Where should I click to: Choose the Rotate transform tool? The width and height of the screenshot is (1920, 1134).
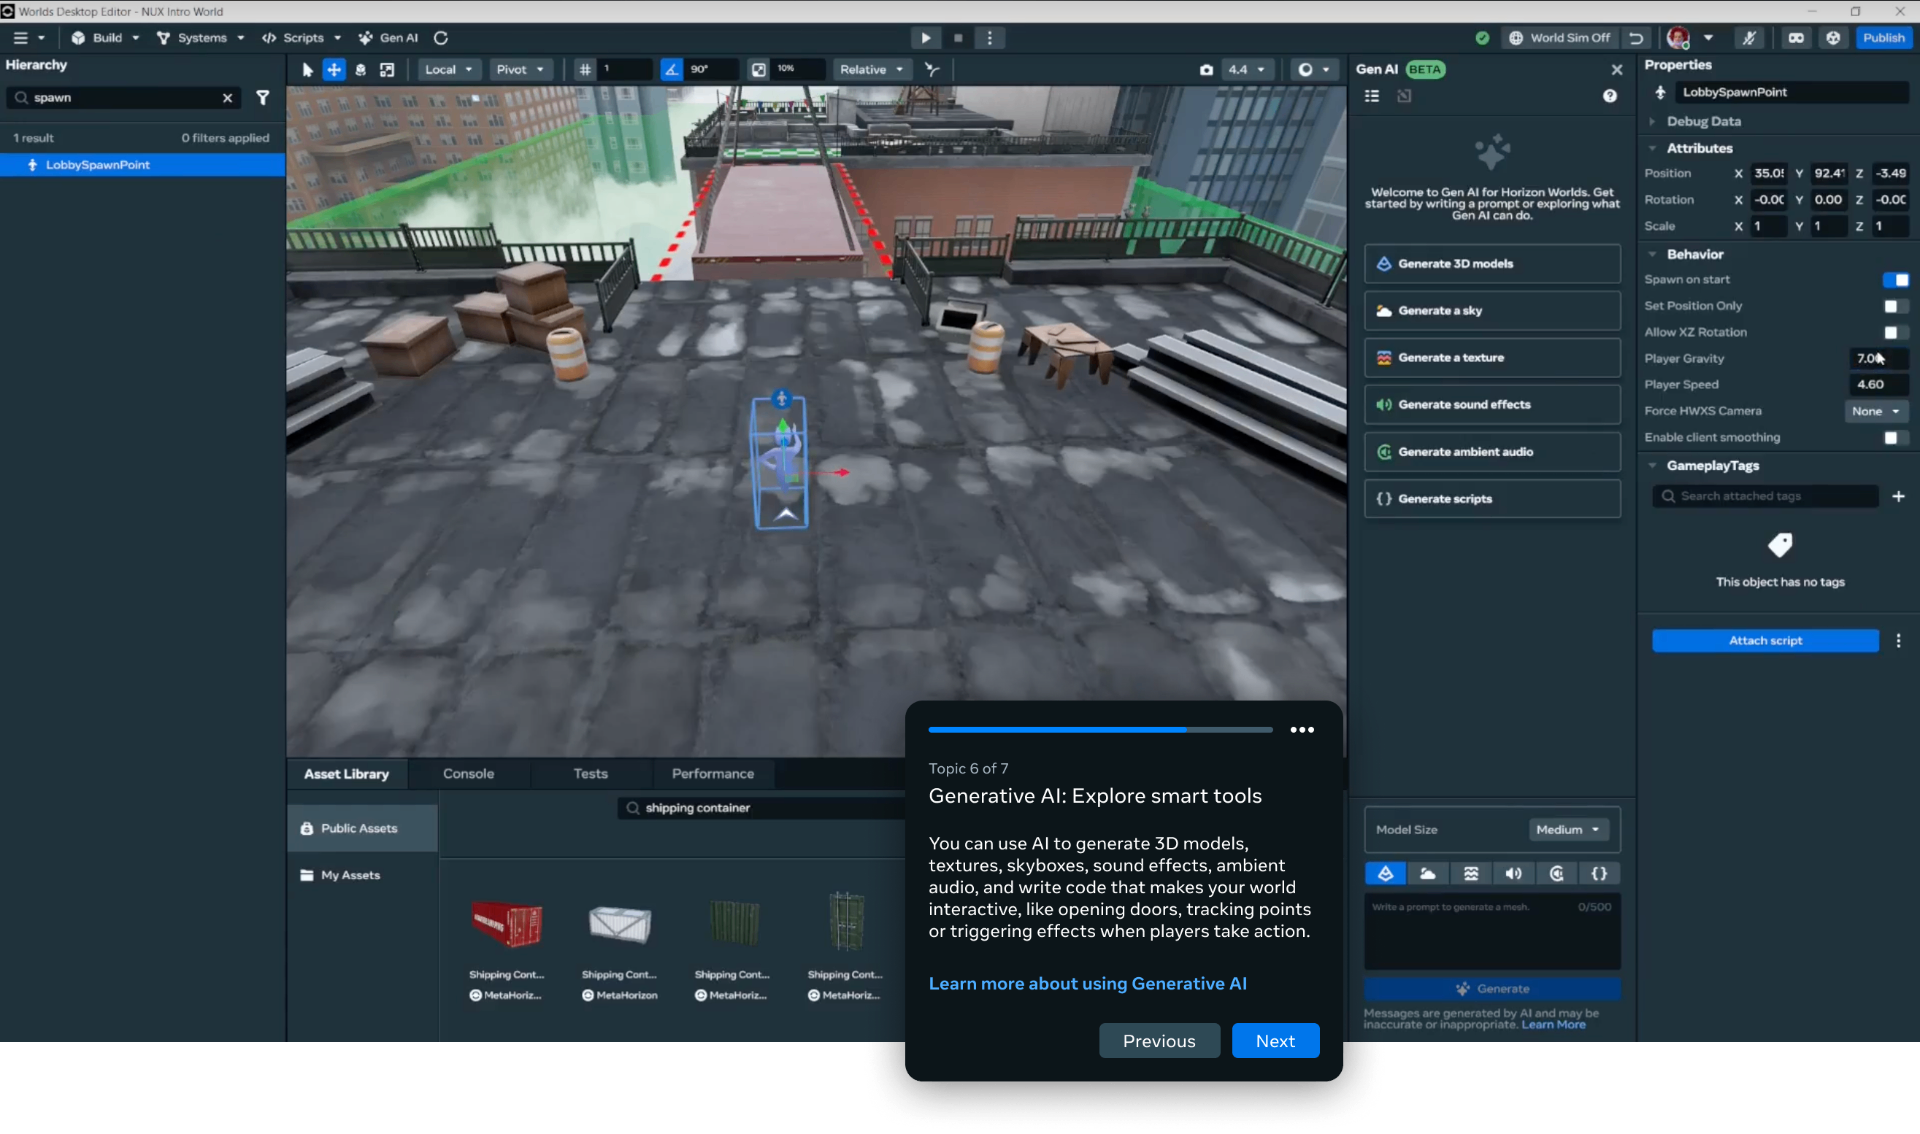[x=360, y=70]
